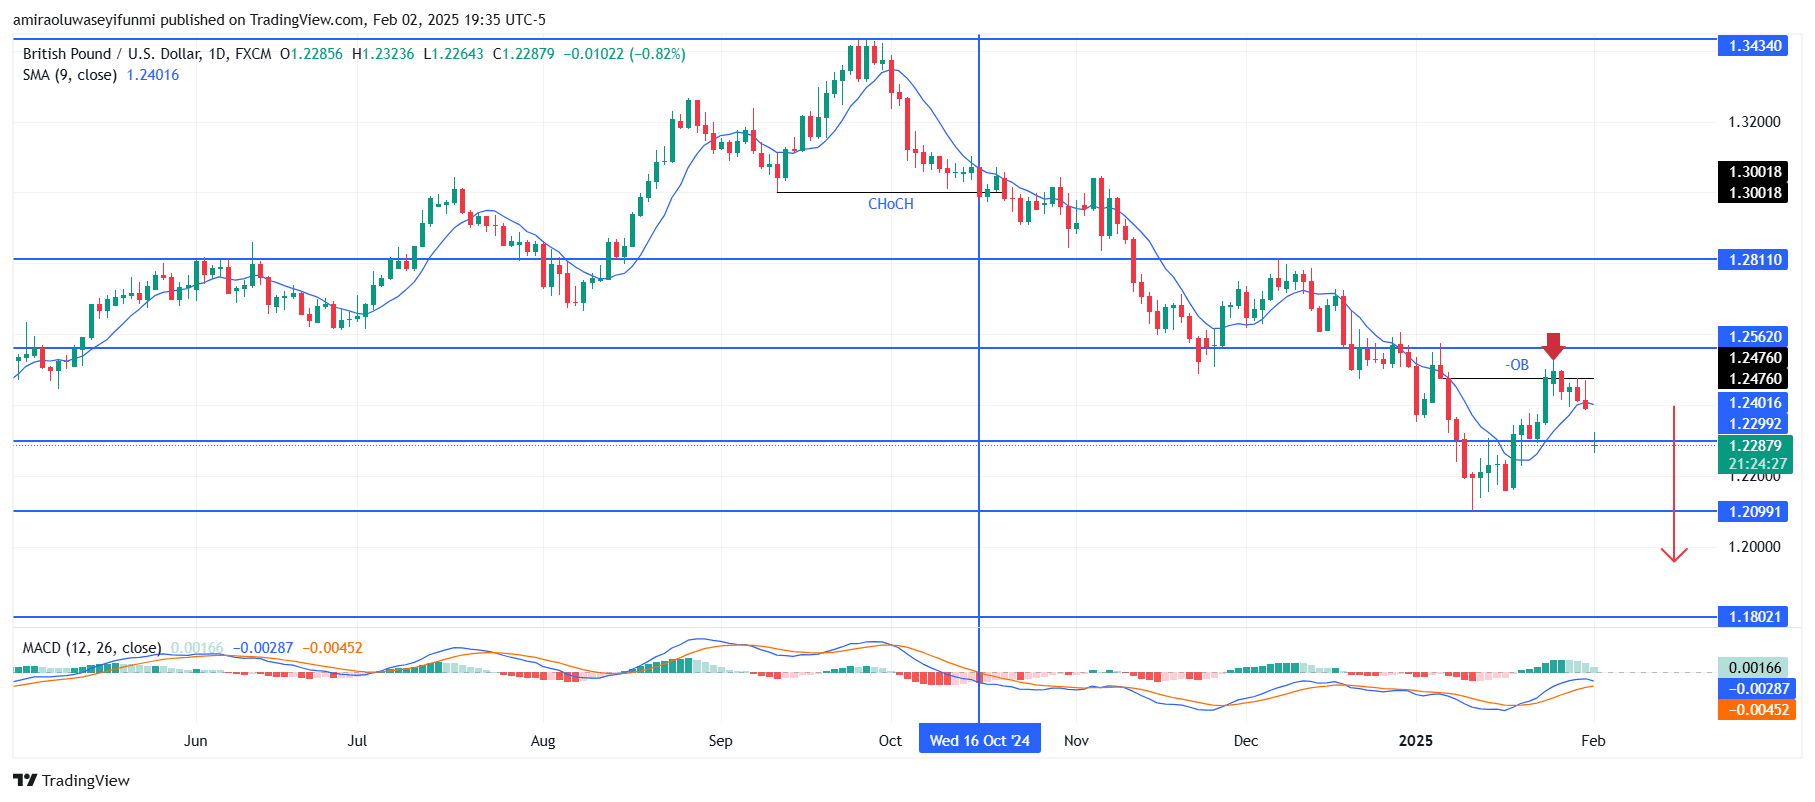Click the 1.25620 price level label

click(1755, 337)
